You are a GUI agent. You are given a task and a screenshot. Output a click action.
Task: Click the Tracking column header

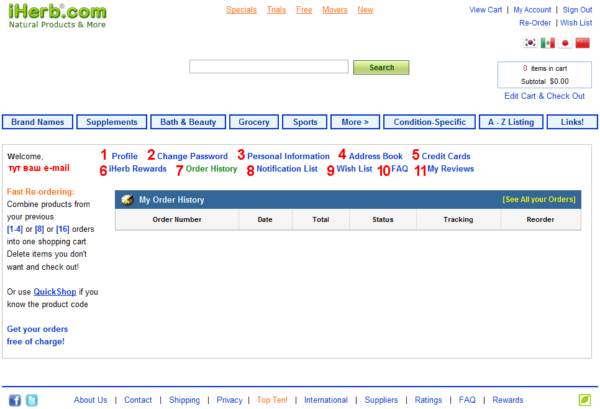click(458, 220)
